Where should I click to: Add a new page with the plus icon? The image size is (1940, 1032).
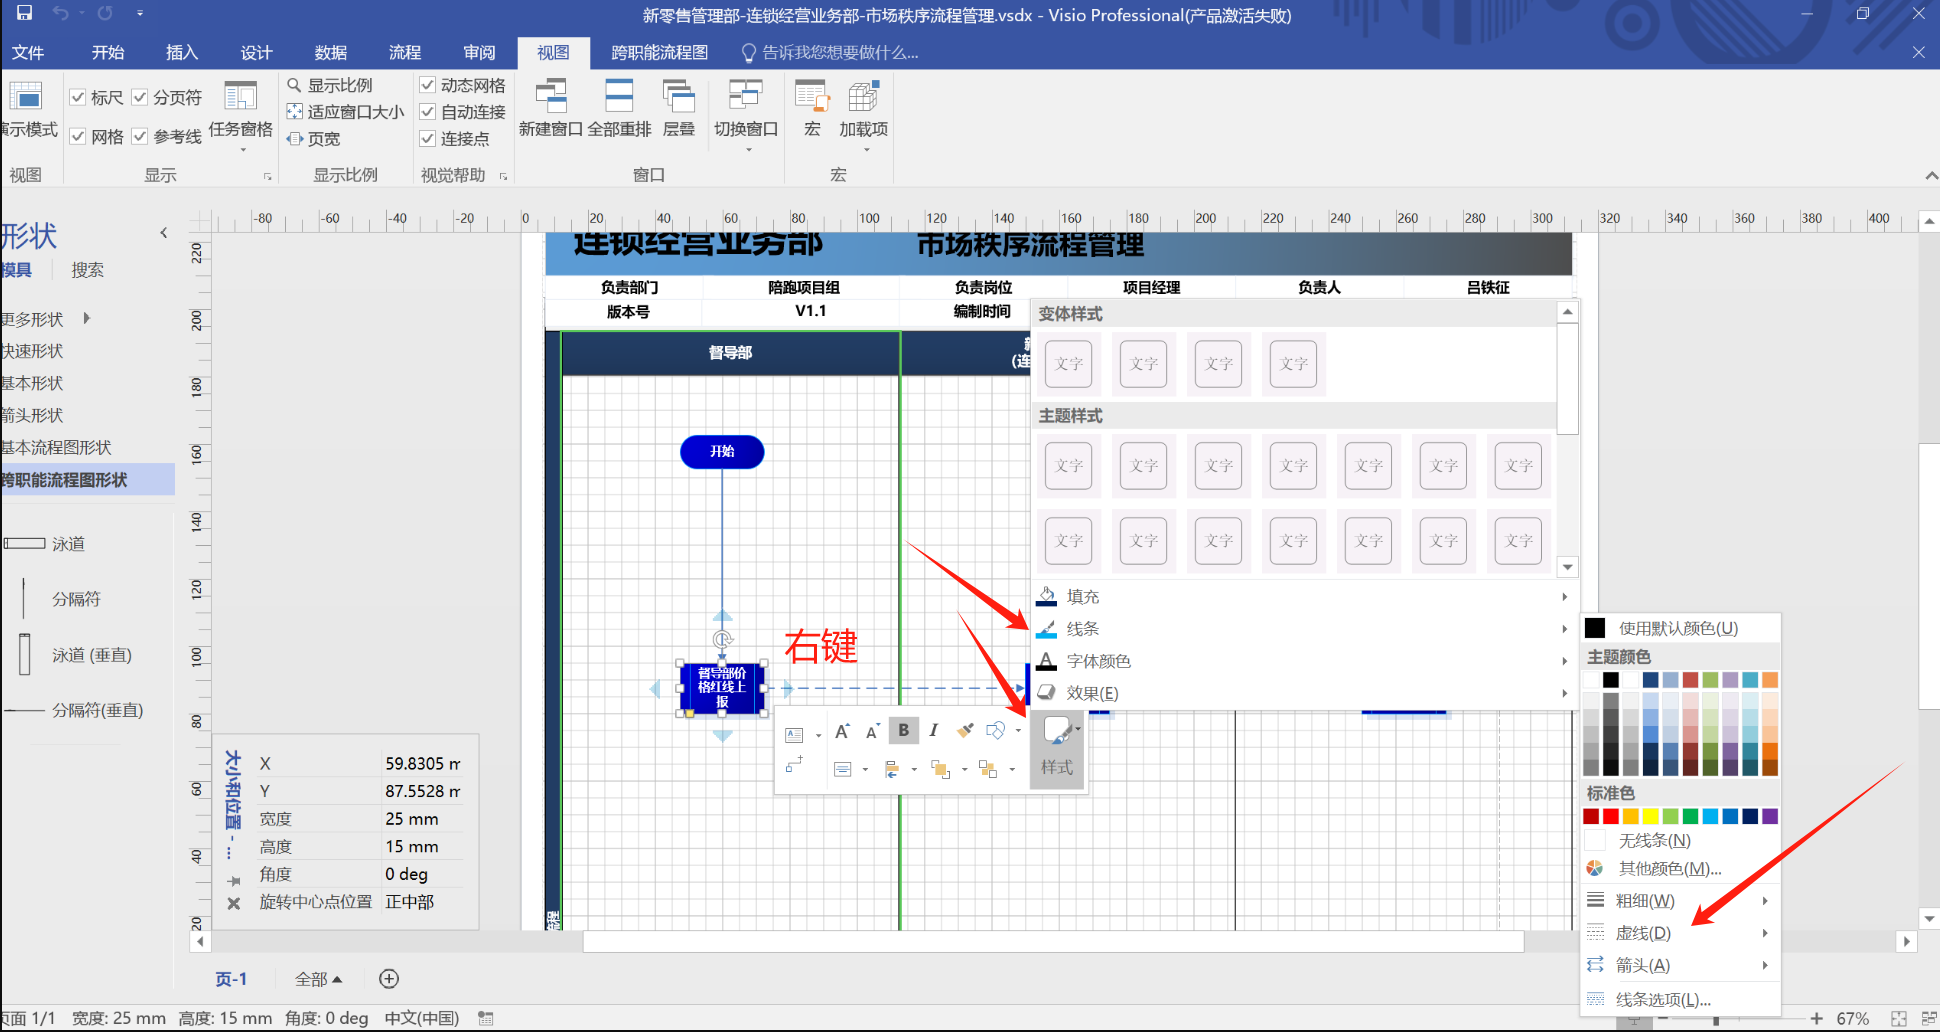click(389, 979)
